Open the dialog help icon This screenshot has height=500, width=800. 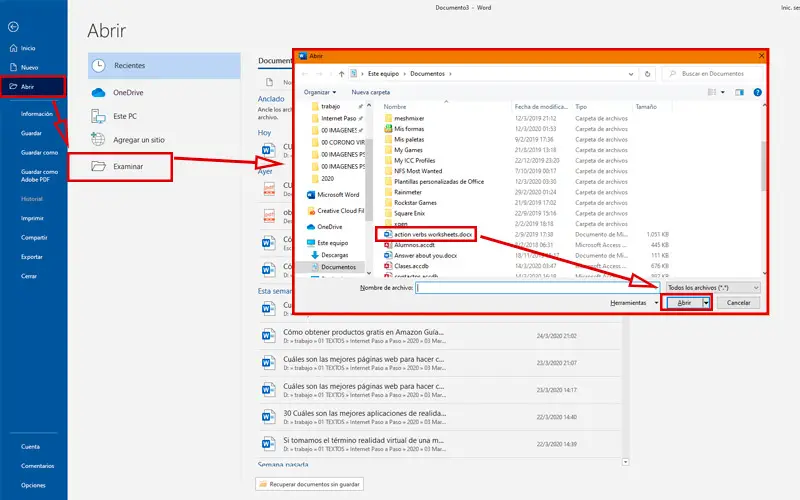758,92
